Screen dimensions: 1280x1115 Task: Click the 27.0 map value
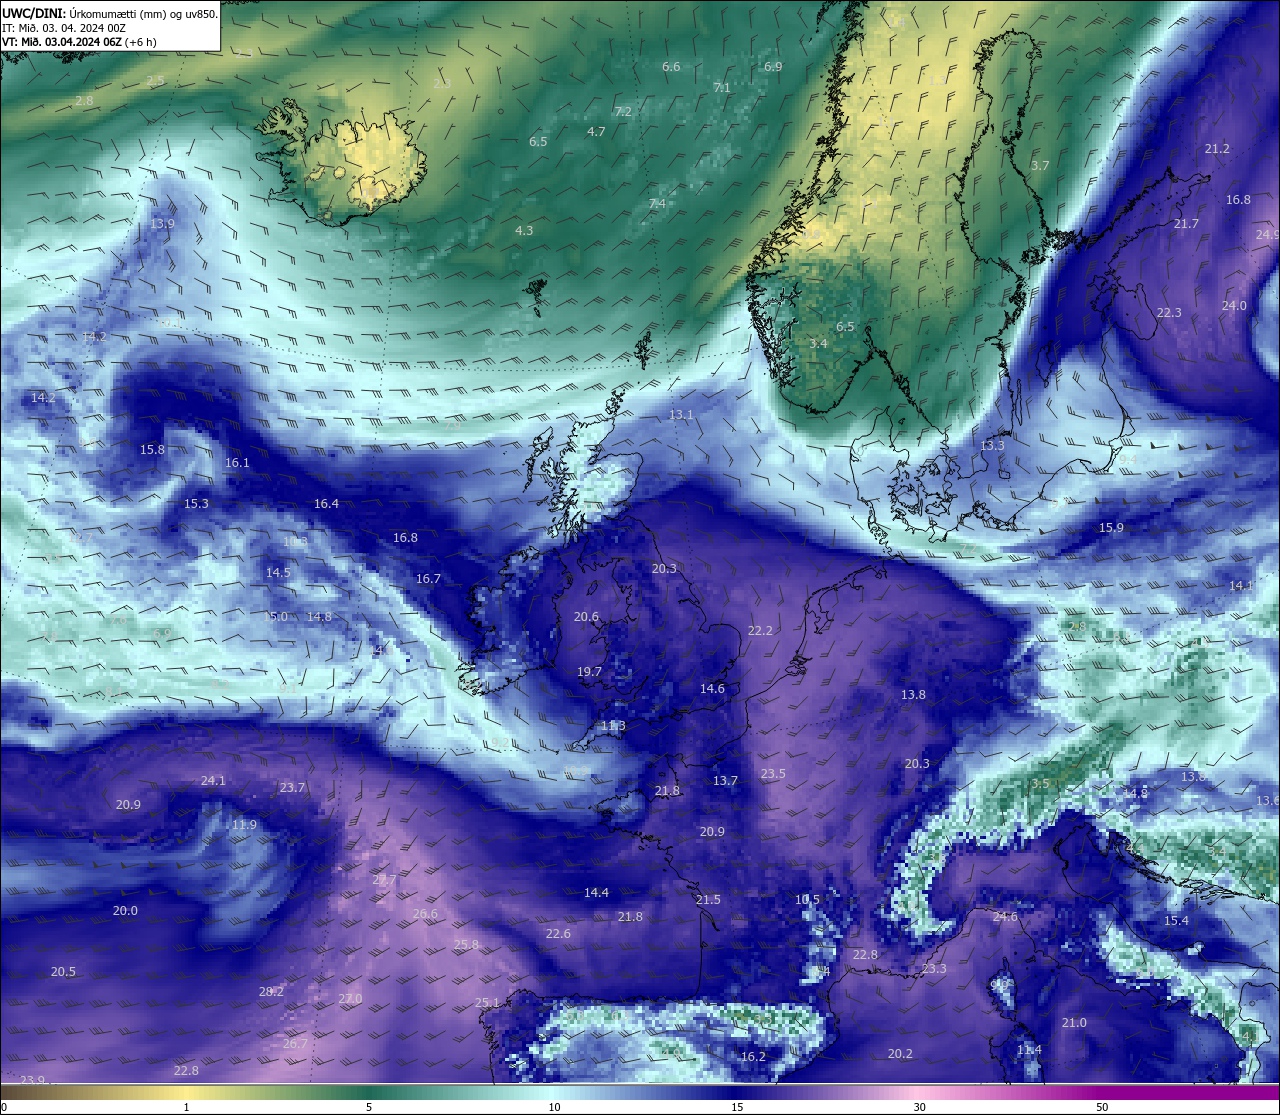point(350,999)
